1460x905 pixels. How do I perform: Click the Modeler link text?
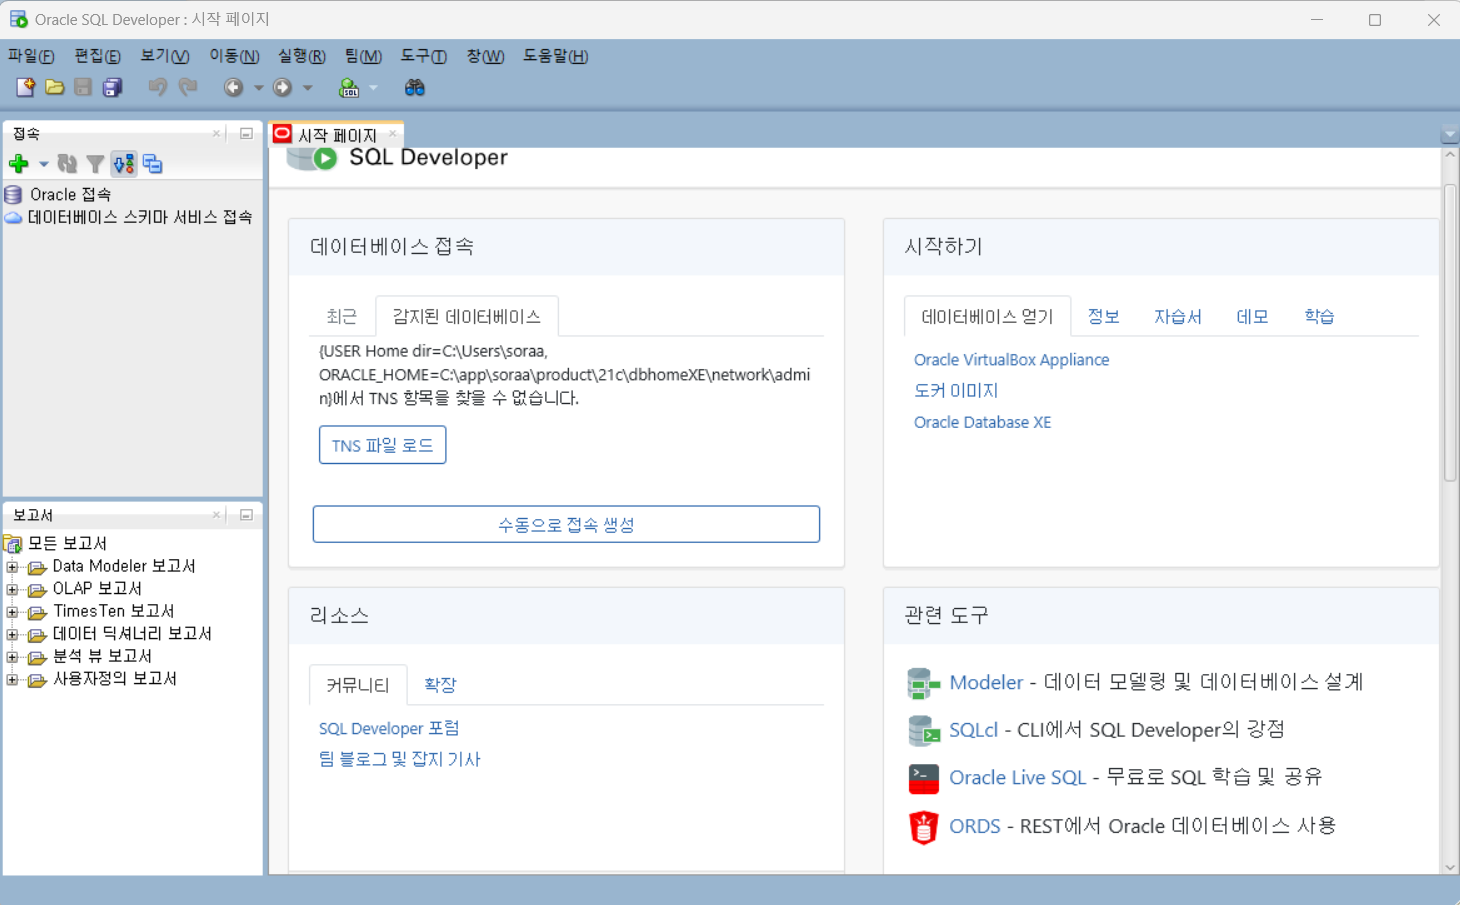point(986,682)
